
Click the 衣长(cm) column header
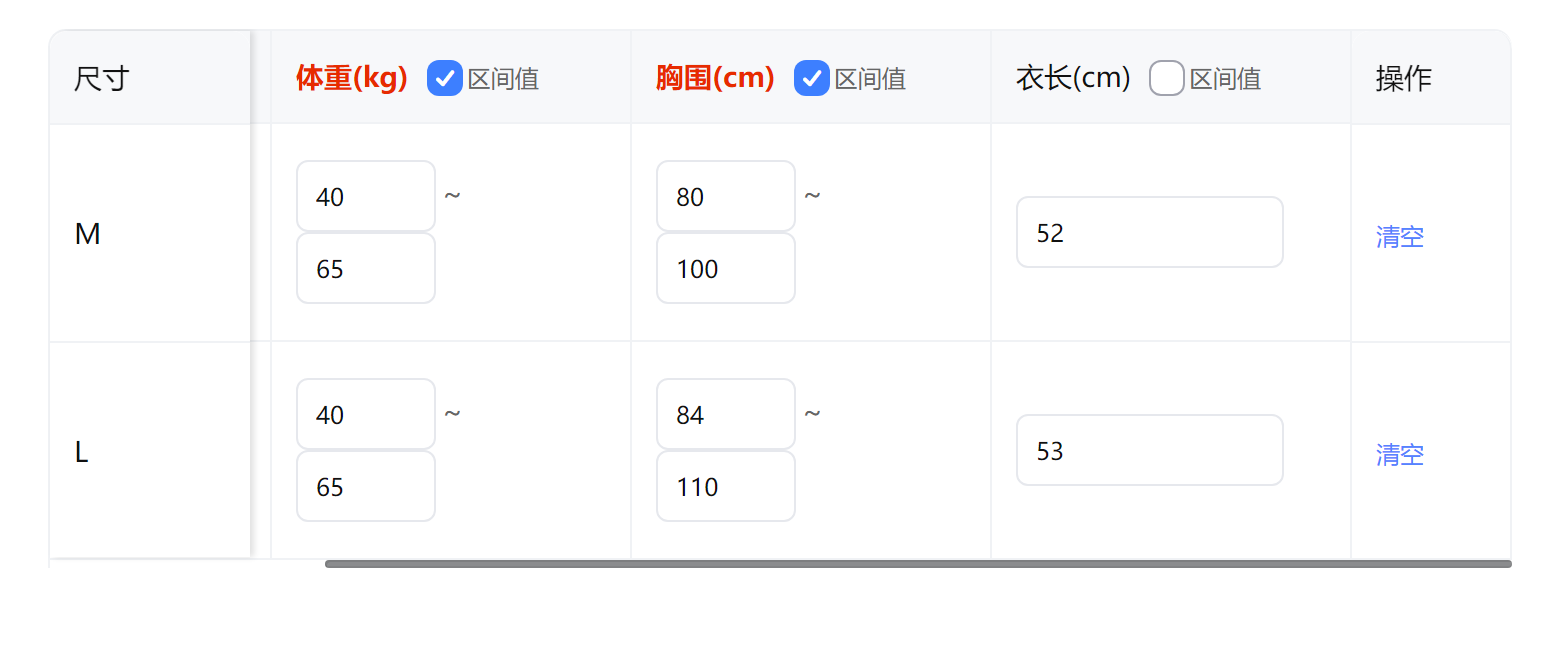pos(1073,78)
